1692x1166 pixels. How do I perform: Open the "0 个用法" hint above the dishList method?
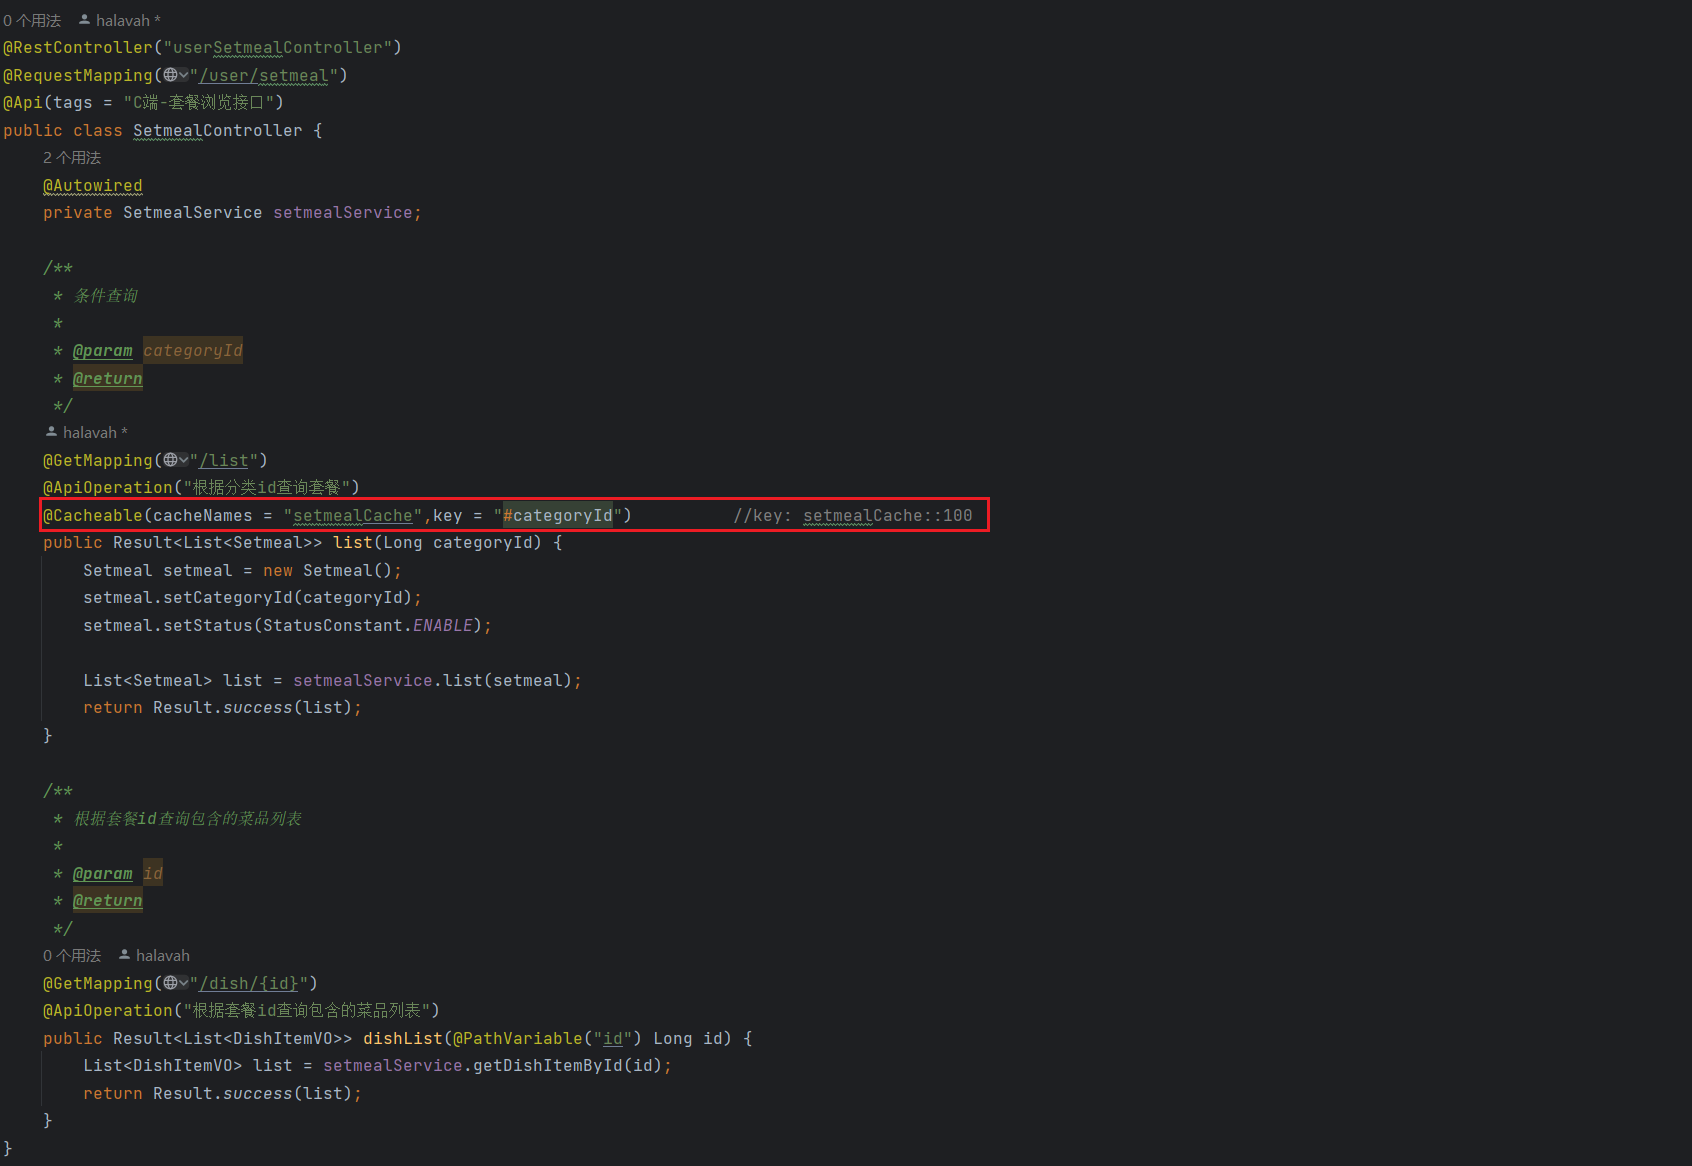pos(72,956)
